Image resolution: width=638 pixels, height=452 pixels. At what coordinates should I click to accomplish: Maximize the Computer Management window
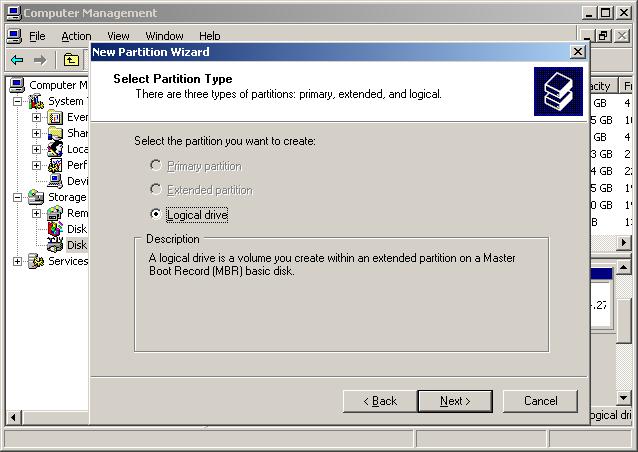coord(605,13)
